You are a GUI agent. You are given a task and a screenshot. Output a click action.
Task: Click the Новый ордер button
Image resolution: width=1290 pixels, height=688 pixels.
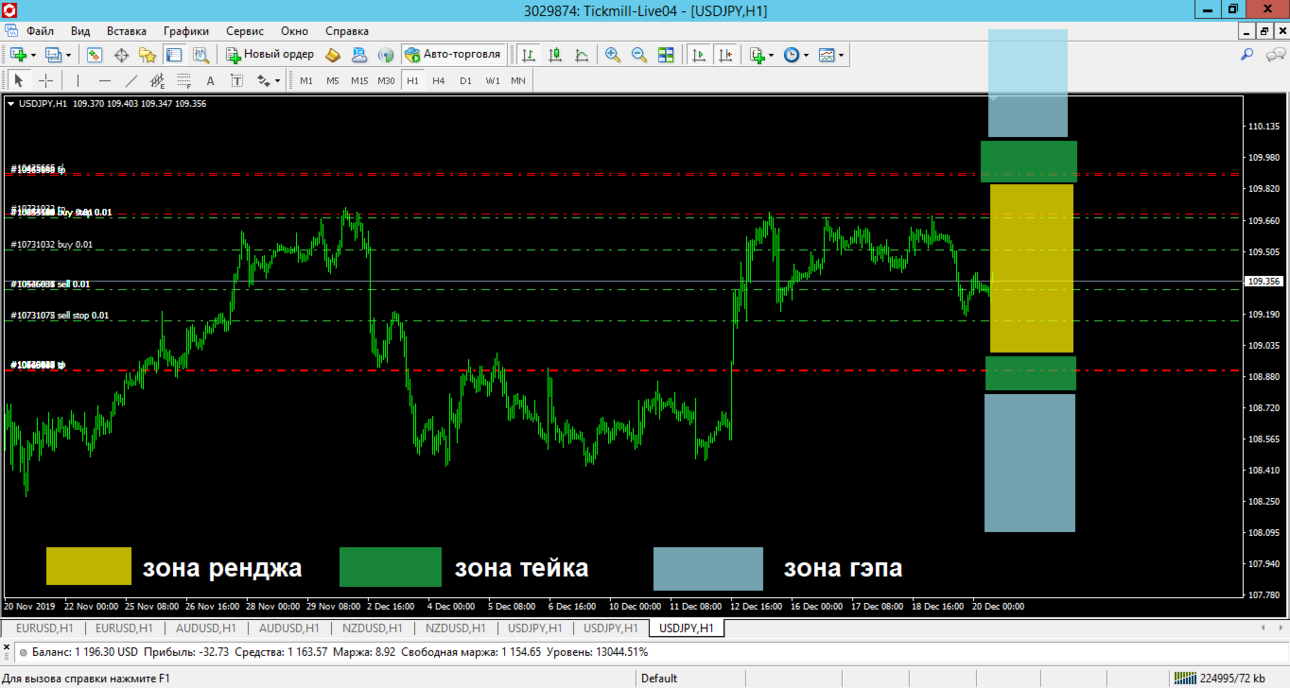[x=270, y=55]
